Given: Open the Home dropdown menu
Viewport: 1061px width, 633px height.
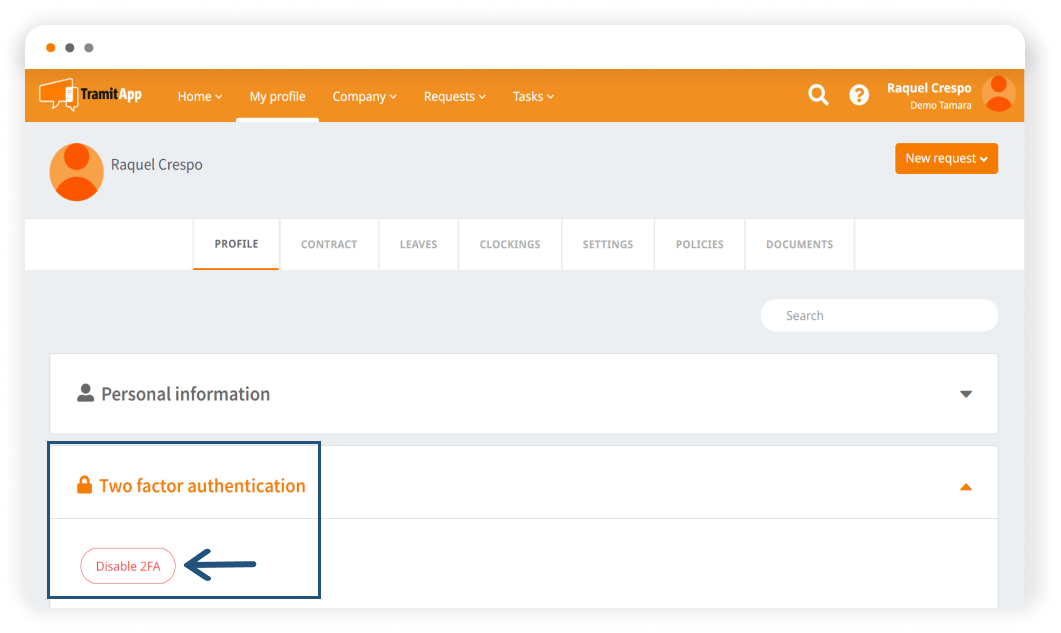Looking at the screenshot, I should pos(199,97).
